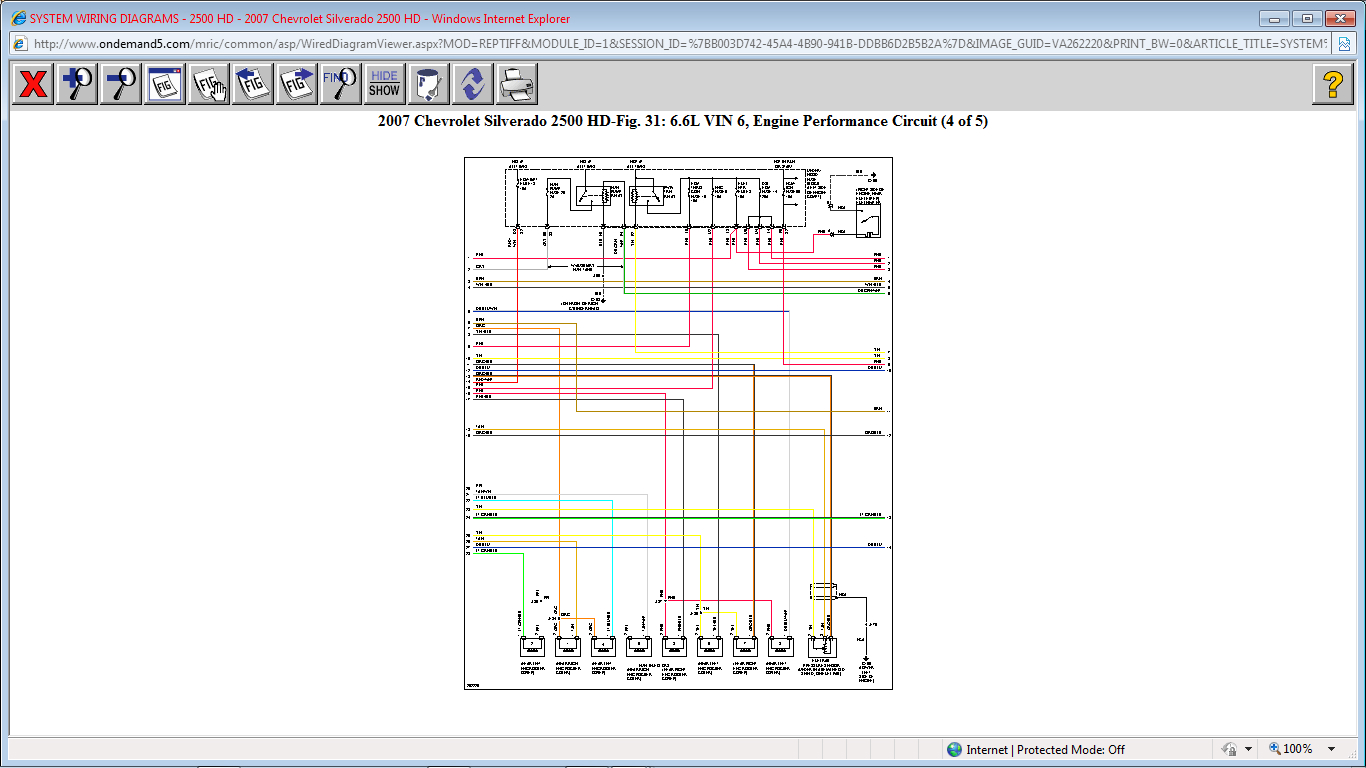
Task: Go to the next figure
Action: [297, 84]
